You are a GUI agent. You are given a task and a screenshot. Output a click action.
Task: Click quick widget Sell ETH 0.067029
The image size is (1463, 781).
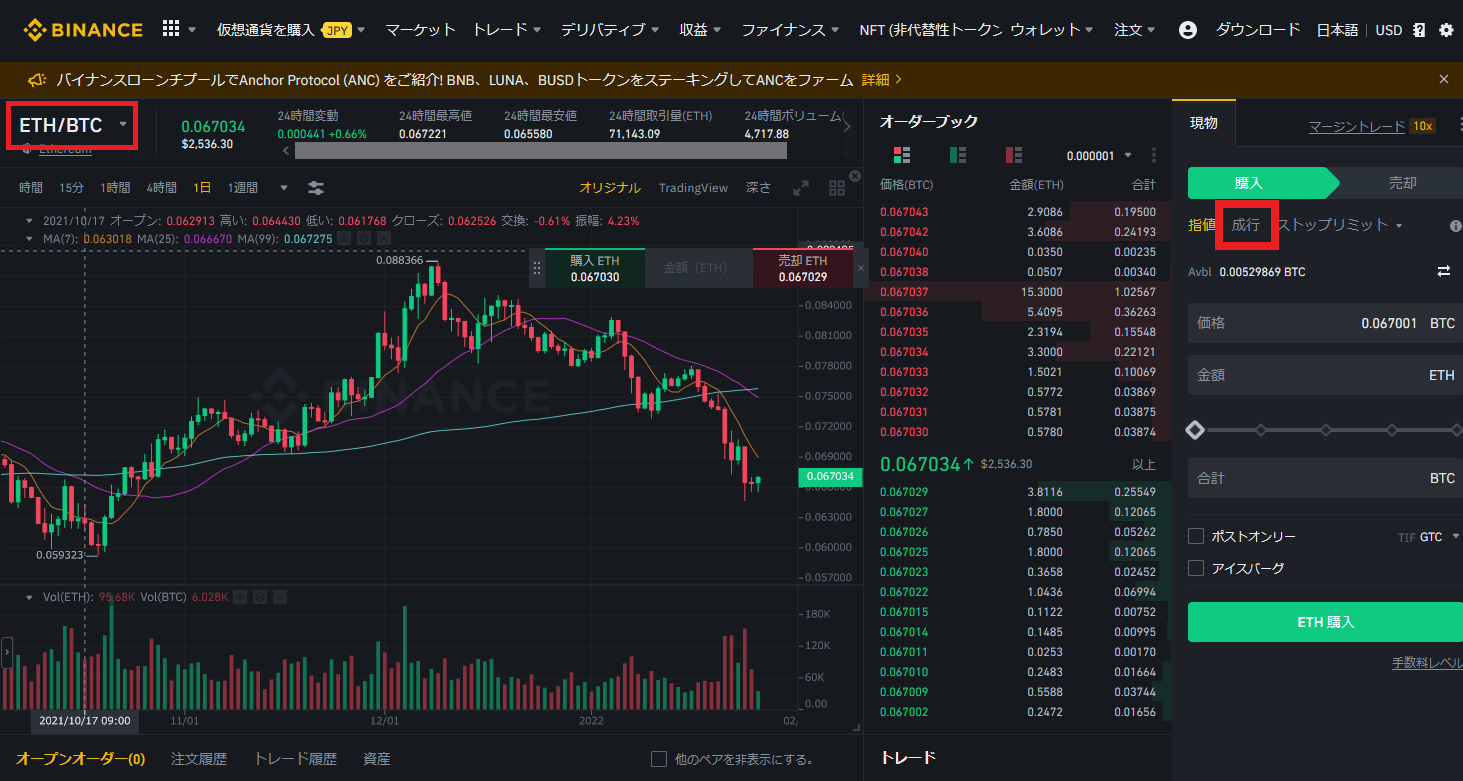pyautogui.click(x=803, y=268)
